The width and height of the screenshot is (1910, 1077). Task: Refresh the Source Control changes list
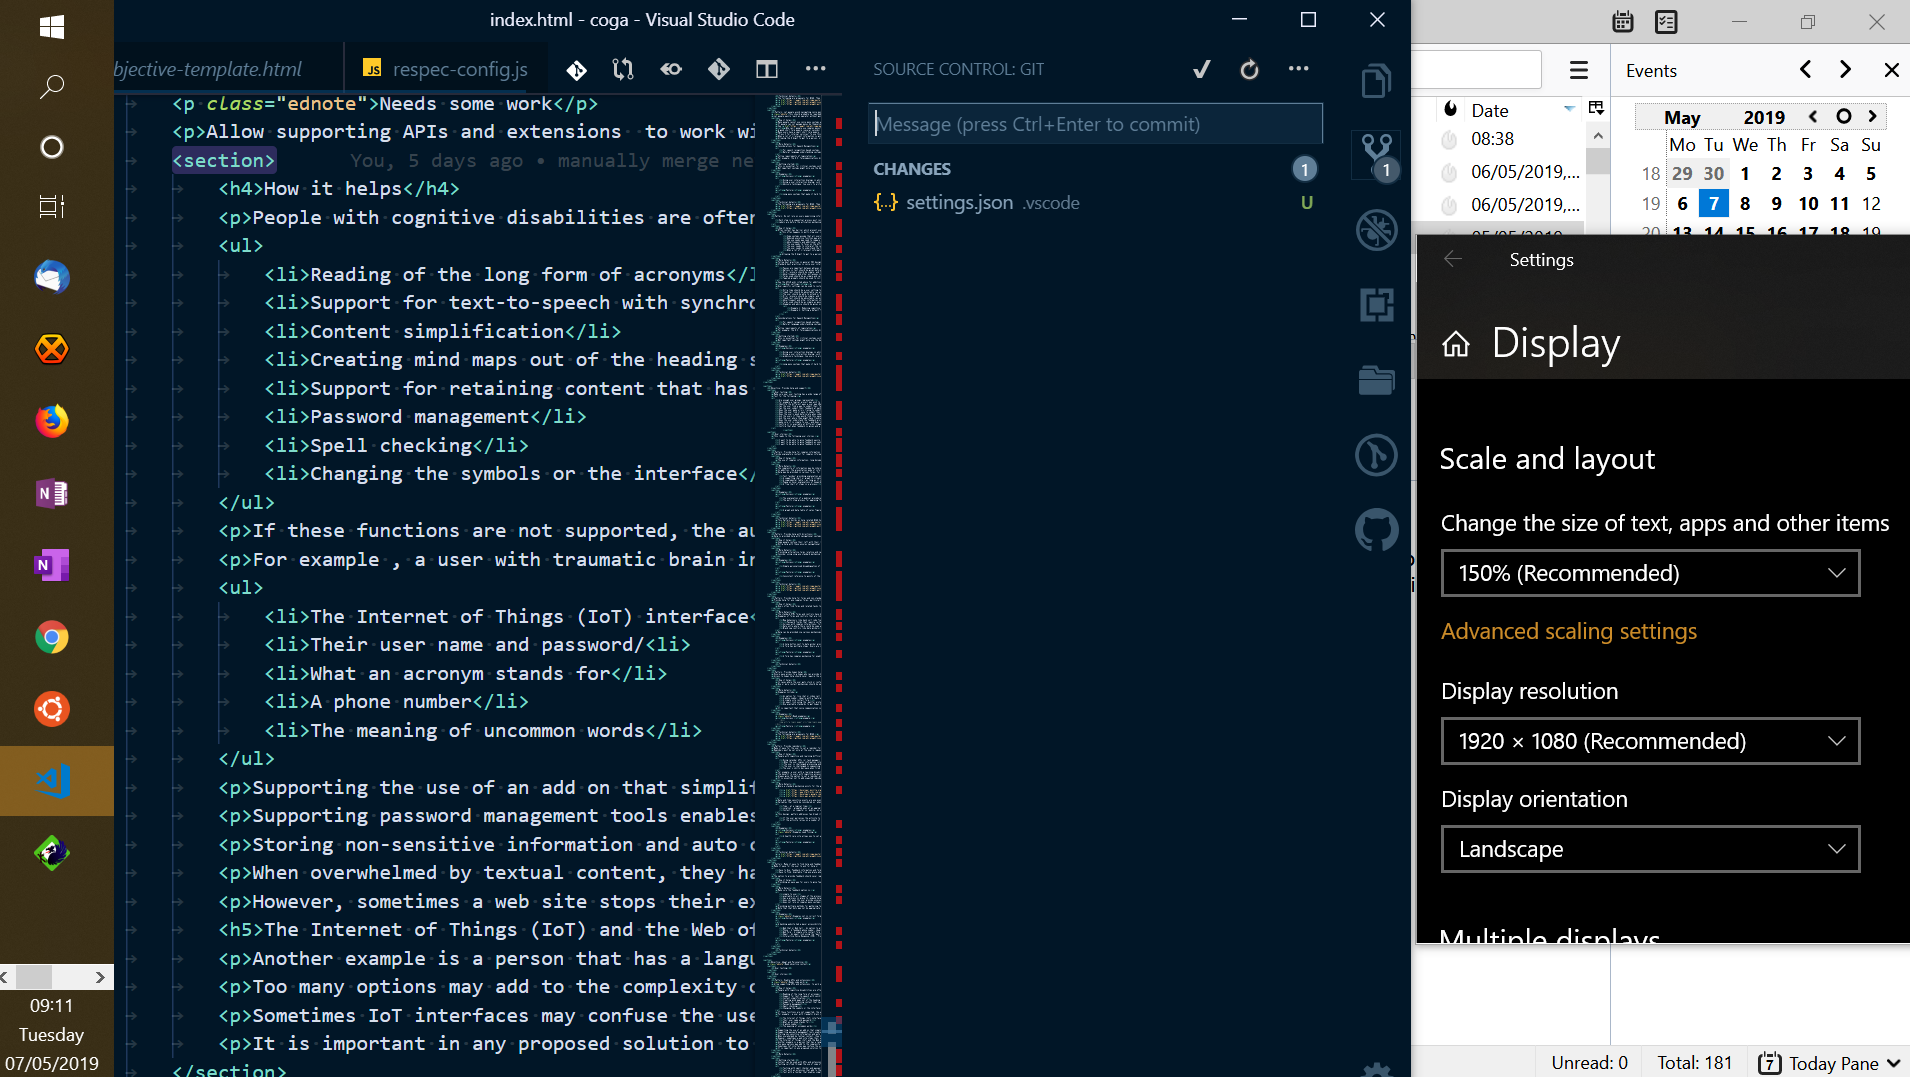tap(1250, 69)
